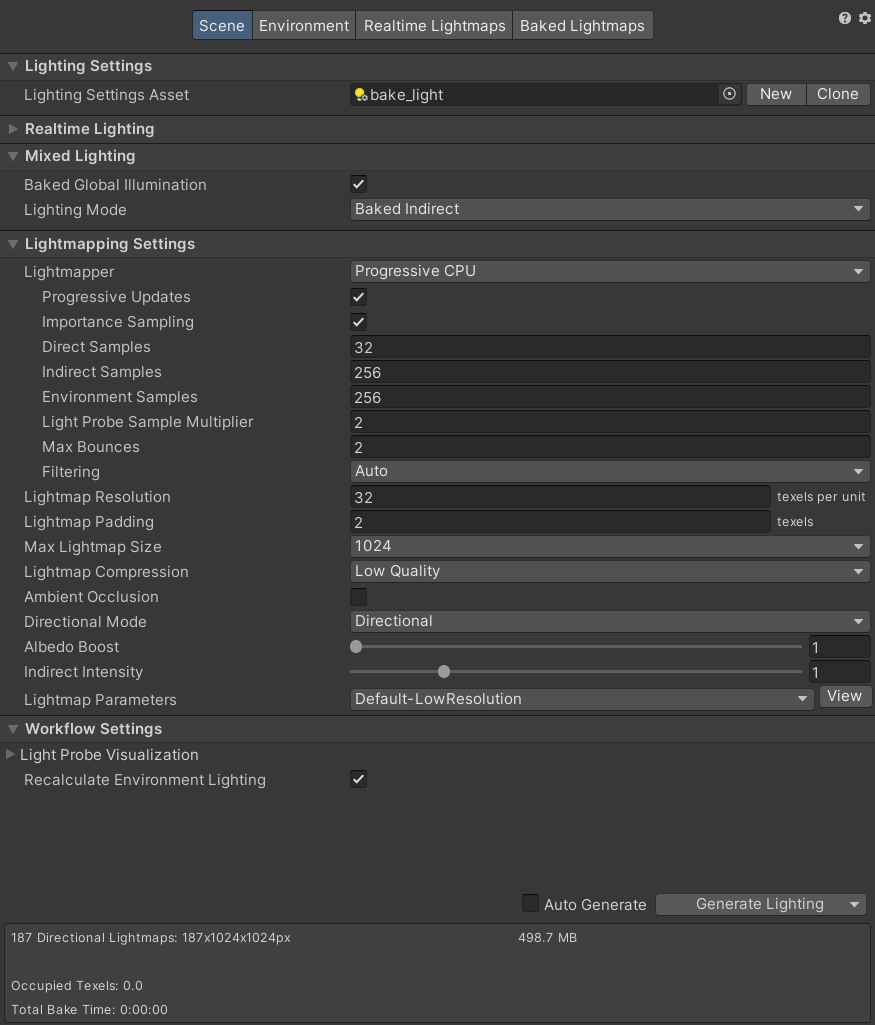Toggle Baked Global Illumination checkbox
The height and width of the screenshot is (1025, 875).
click(x=358, y=184)
